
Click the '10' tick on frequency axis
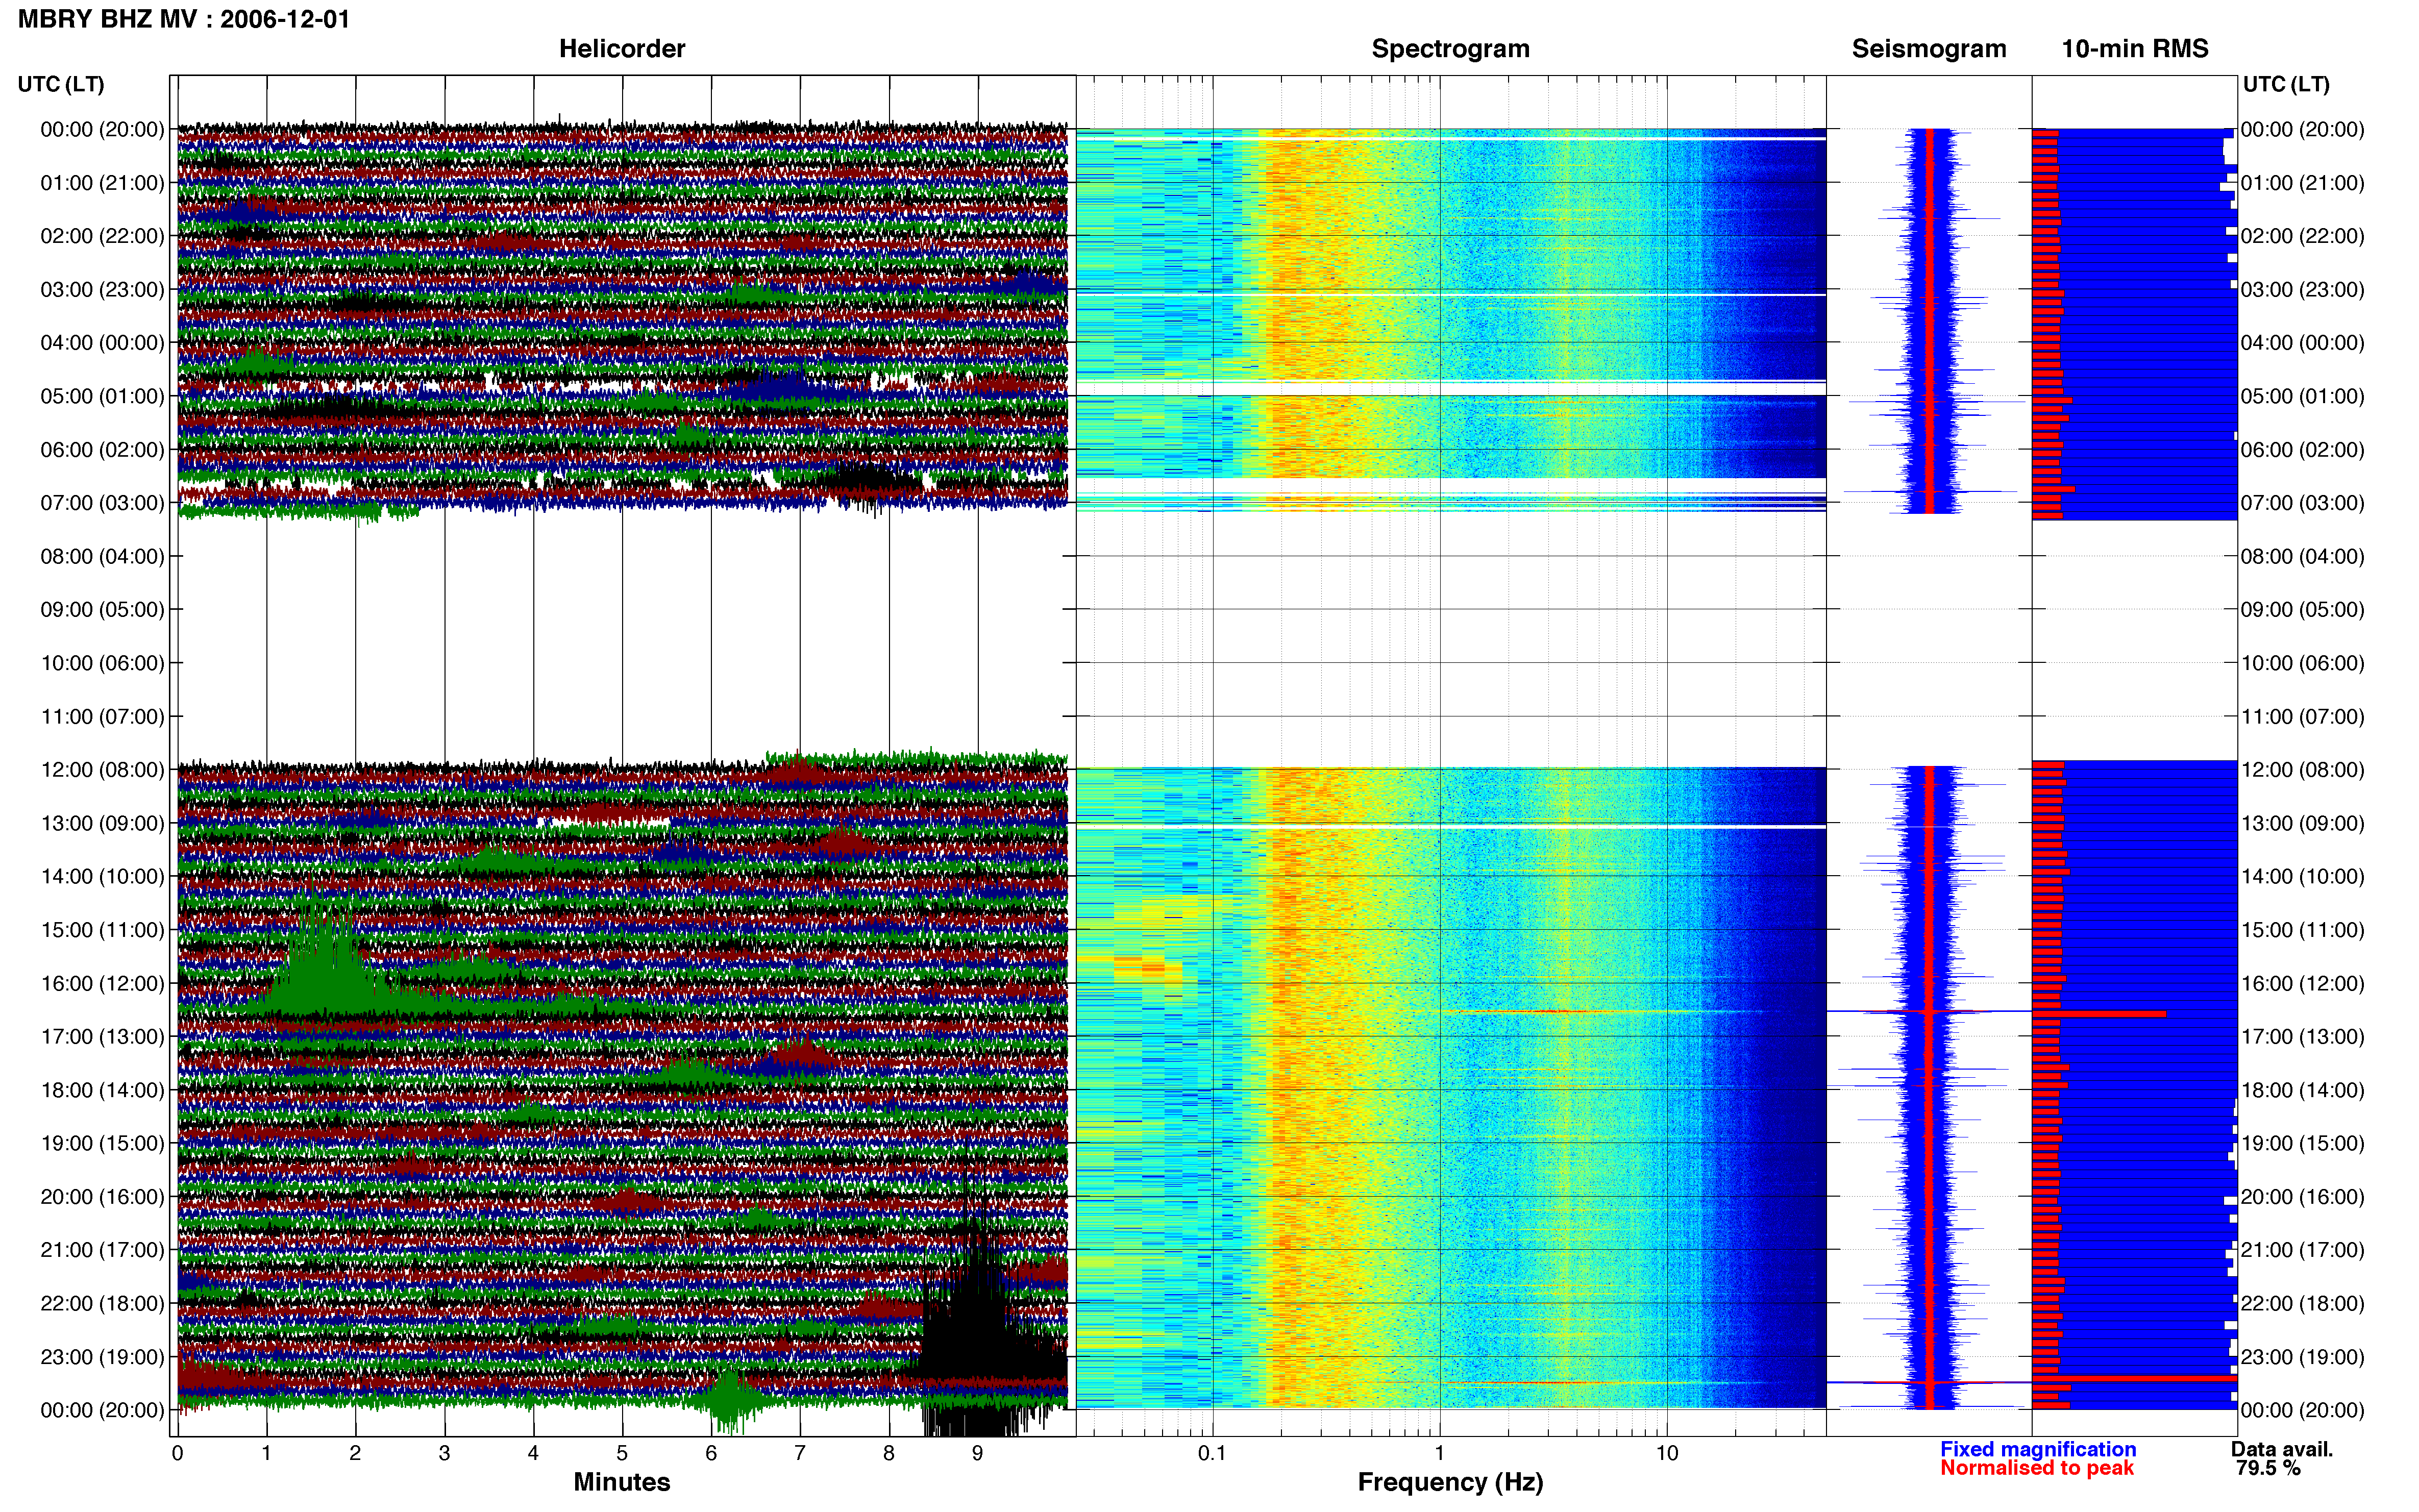[1666, 1453]
